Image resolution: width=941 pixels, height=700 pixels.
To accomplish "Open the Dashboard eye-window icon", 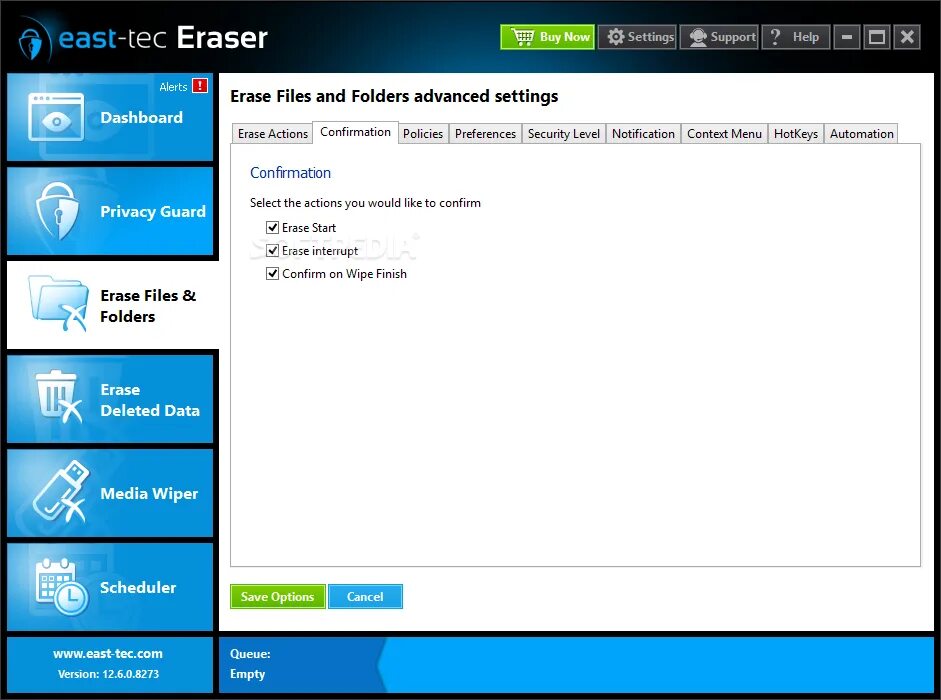I will tap(56, 117).
